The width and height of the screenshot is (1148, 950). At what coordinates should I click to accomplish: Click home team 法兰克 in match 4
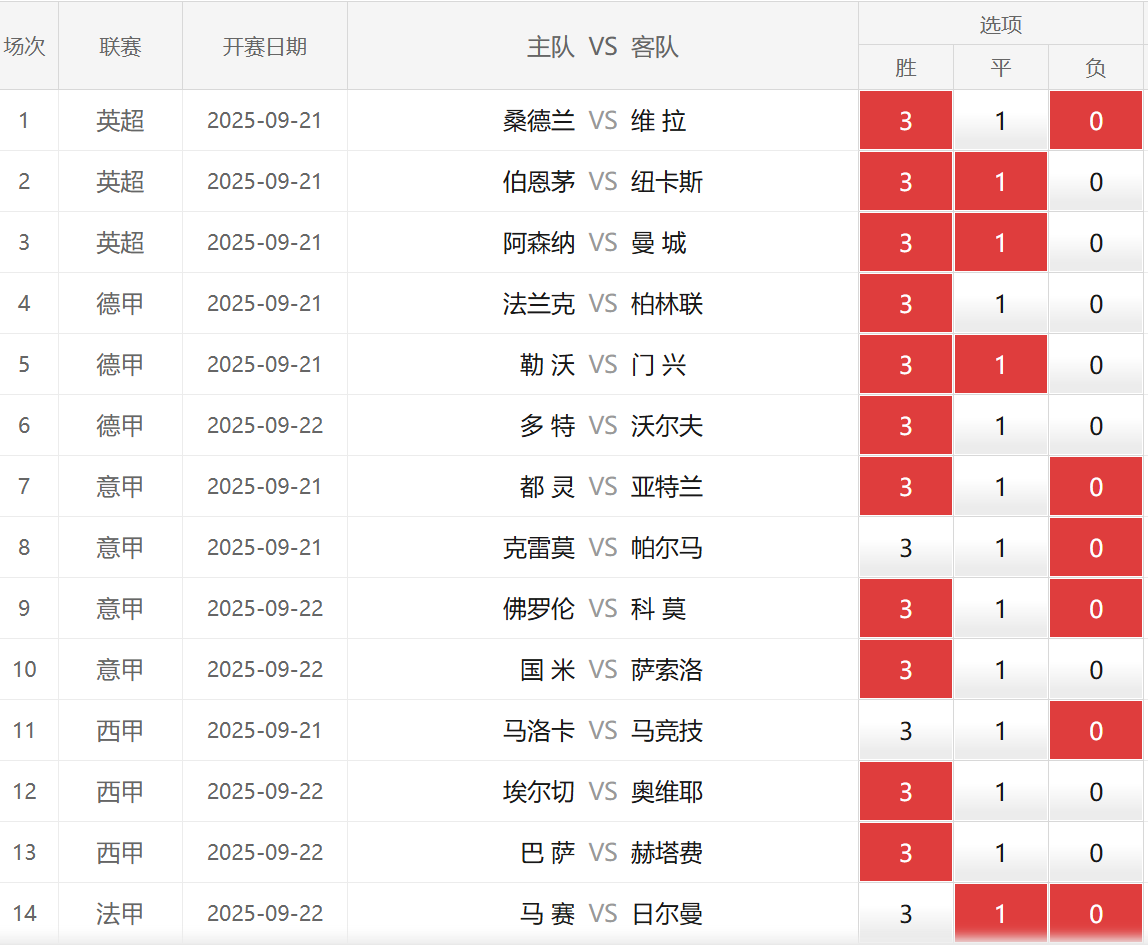tap(539, 304)
